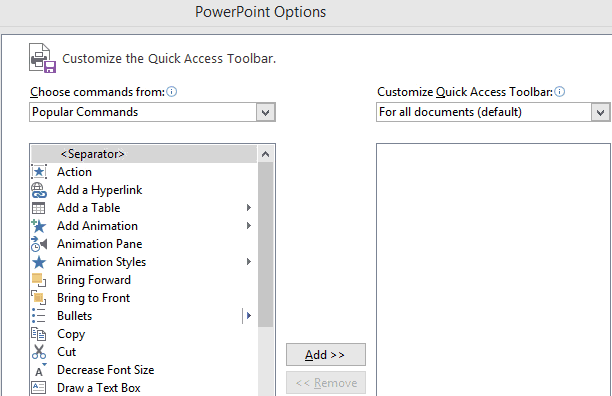Screen dimensions: 612x396
Task: Select the Add Animation star icon
Action: 39,226
